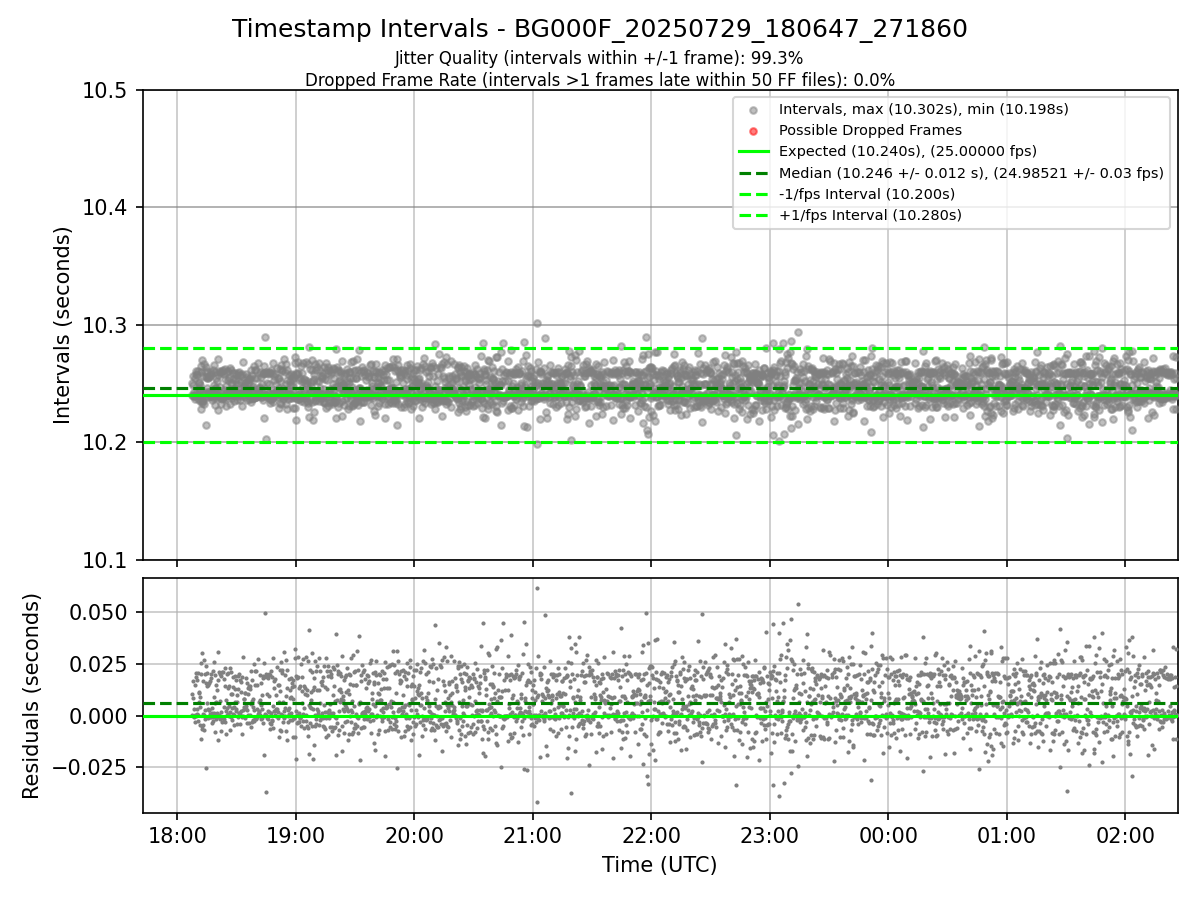Click the 00:00 time tick label

coord(888,834)
